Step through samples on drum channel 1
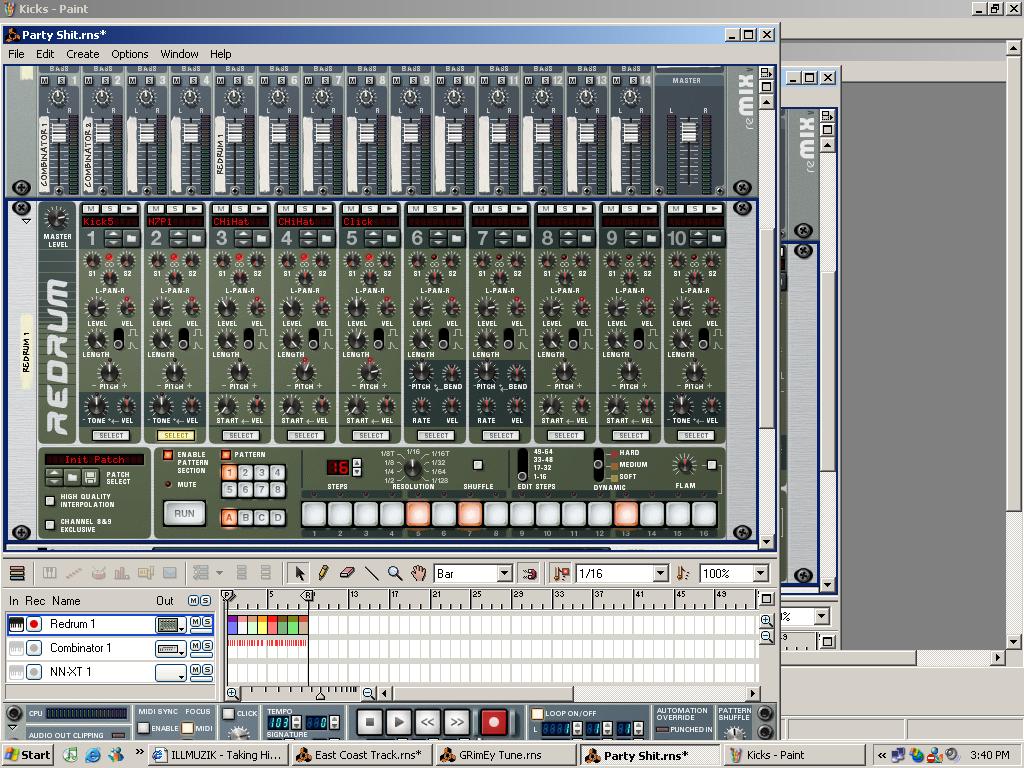1024x768 pixels. tap(113, 238)
